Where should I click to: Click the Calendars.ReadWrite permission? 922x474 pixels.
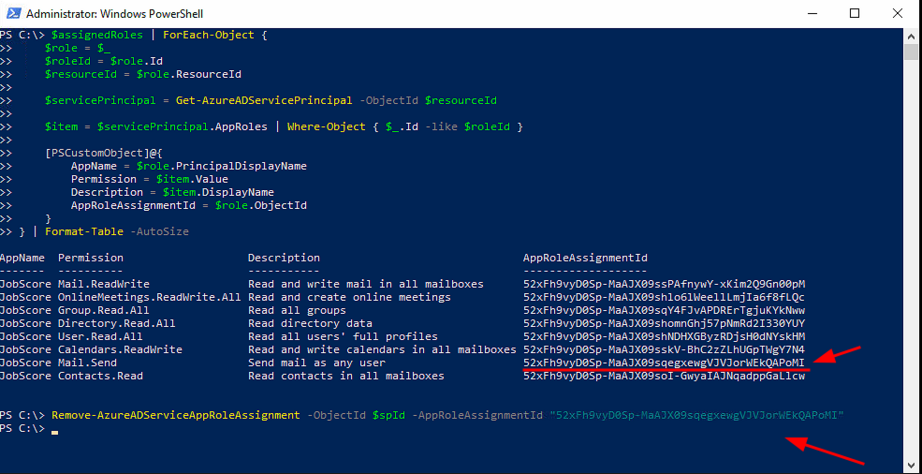coord(120,349)
